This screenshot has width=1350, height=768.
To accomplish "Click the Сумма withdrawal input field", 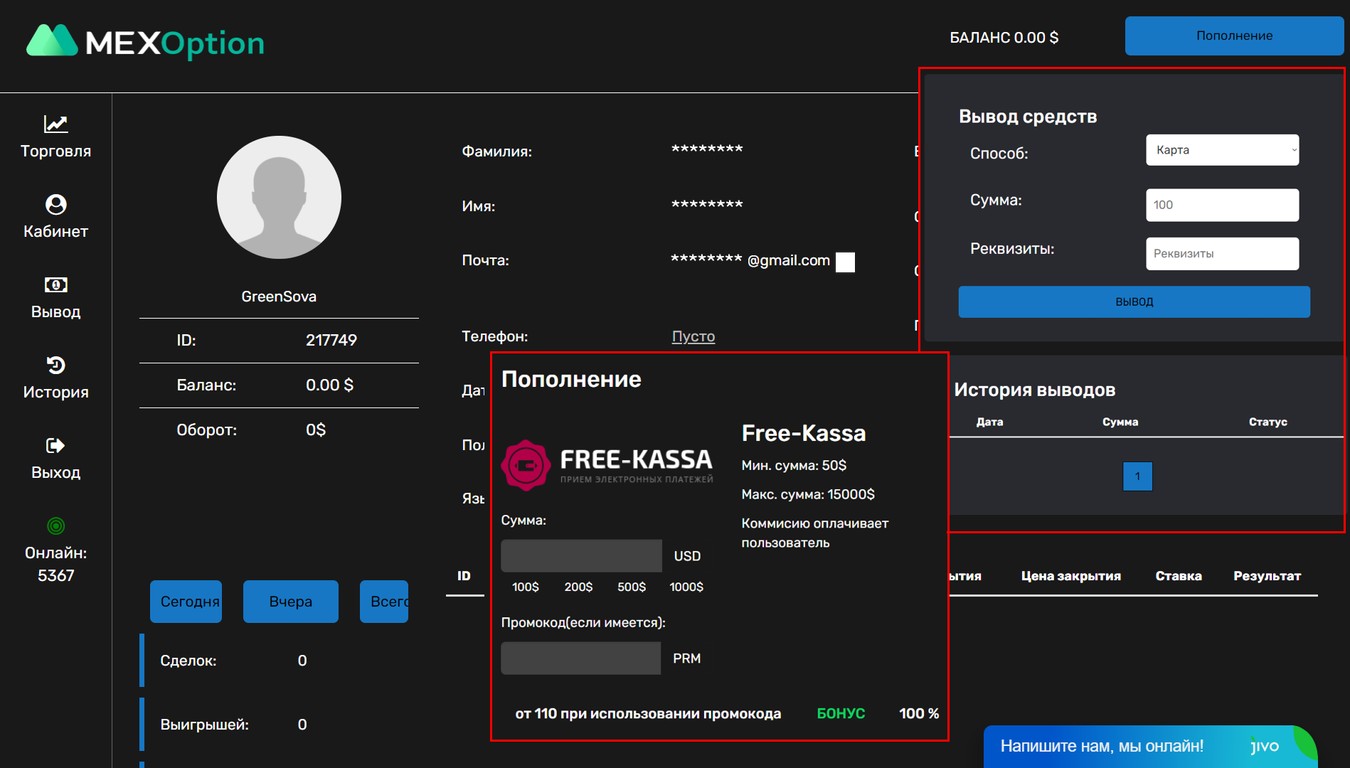I will (1222, 205).
